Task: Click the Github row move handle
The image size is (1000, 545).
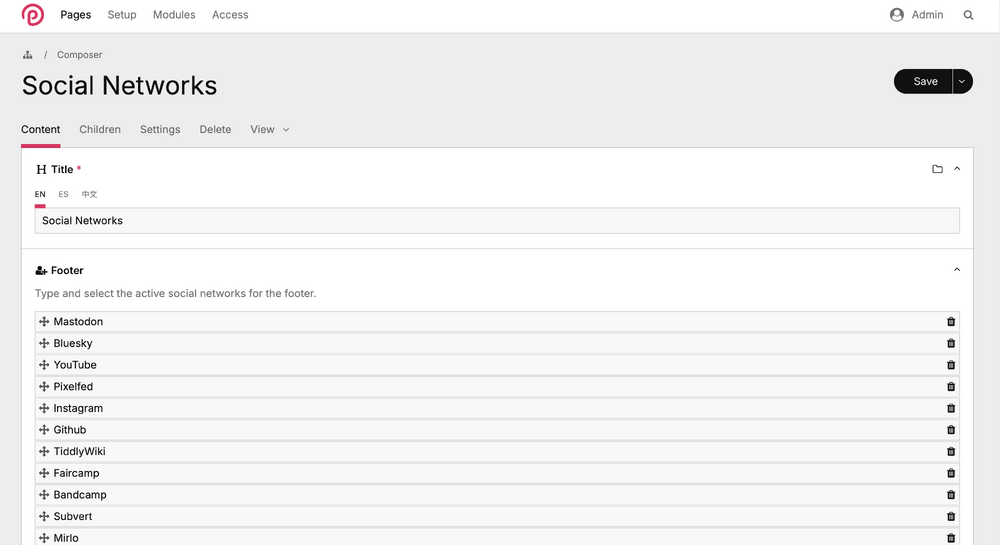Action: pos(44,430)
